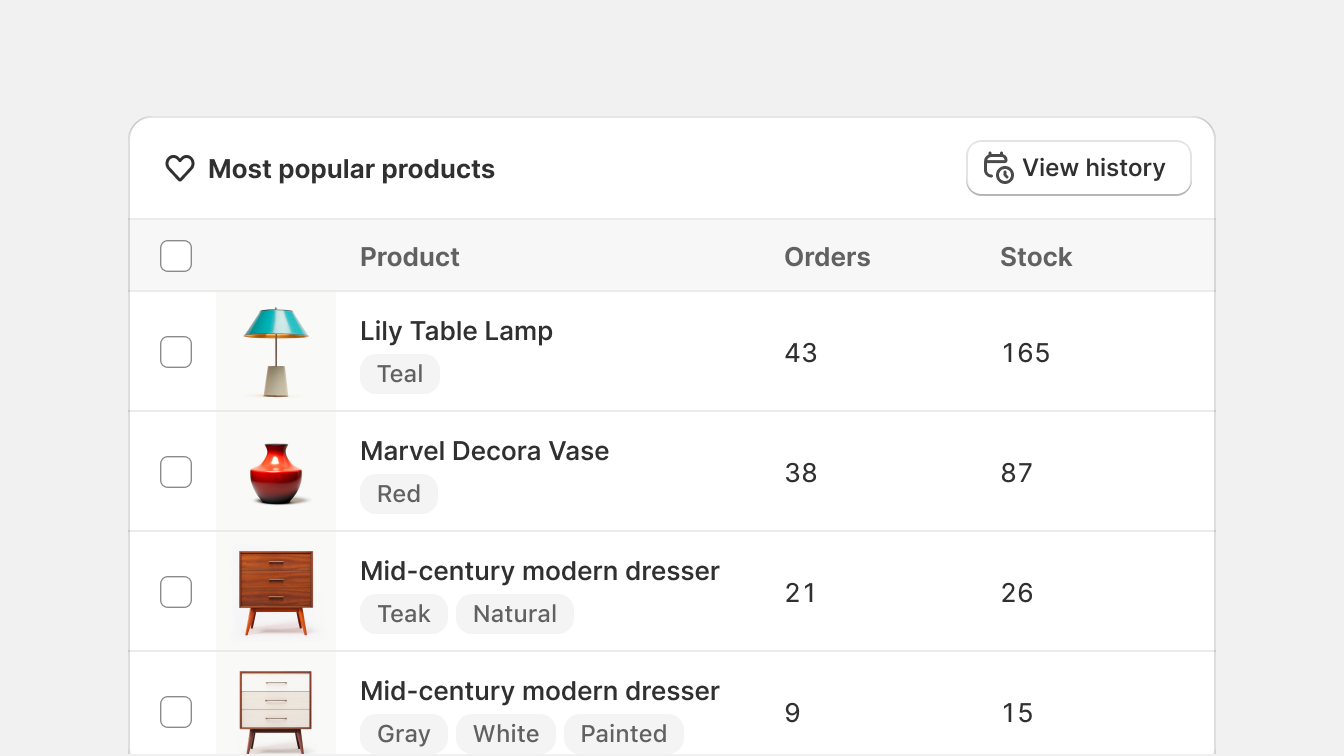Image resolution: width=1344 pixels, height=756 pixels.
Task: Click the Painted tag badge
Action: (x=624, y=734)
